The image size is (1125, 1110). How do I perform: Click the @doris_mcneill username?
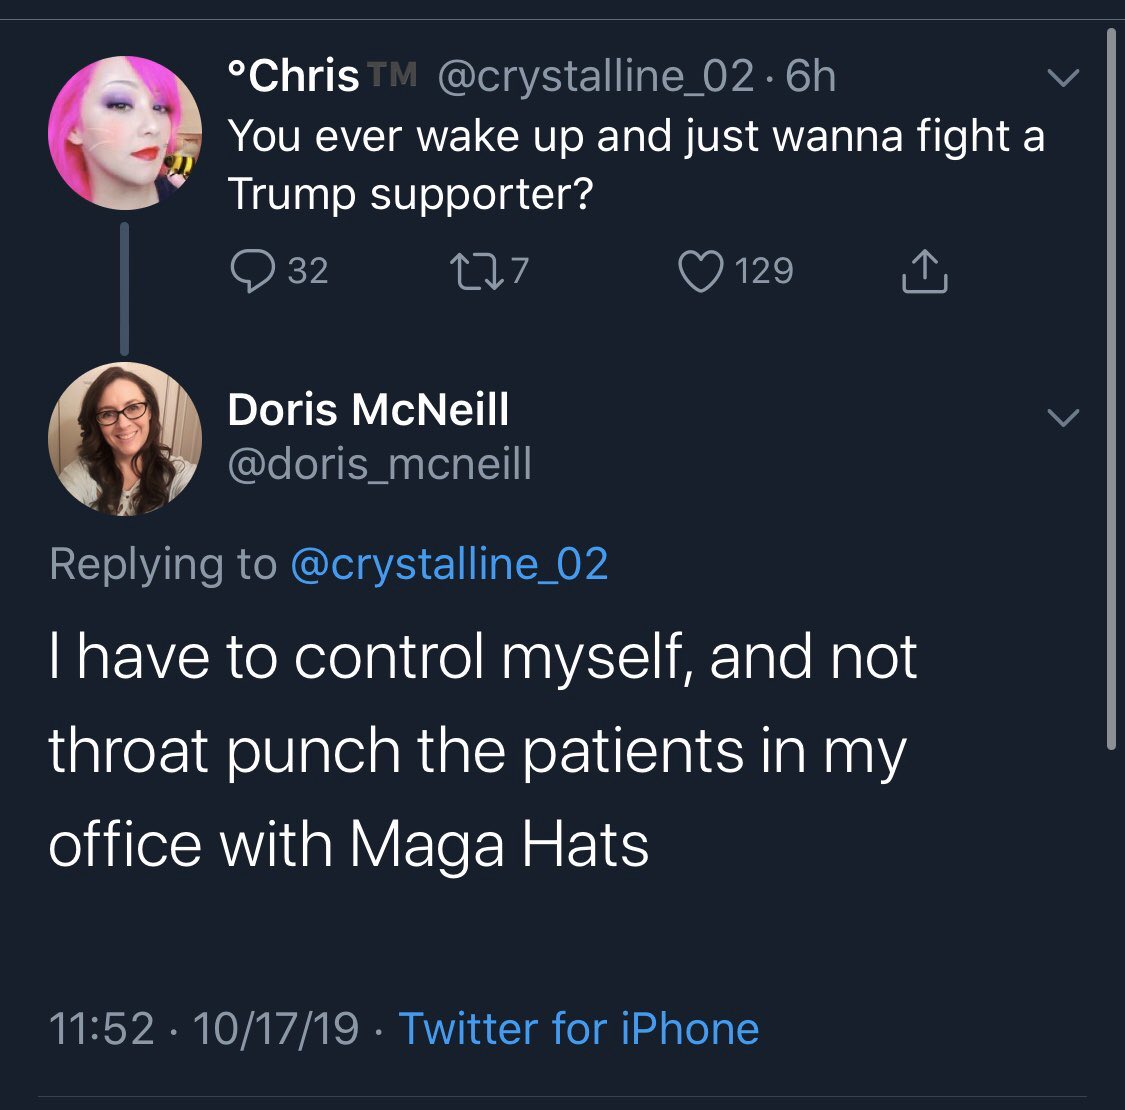380,464
